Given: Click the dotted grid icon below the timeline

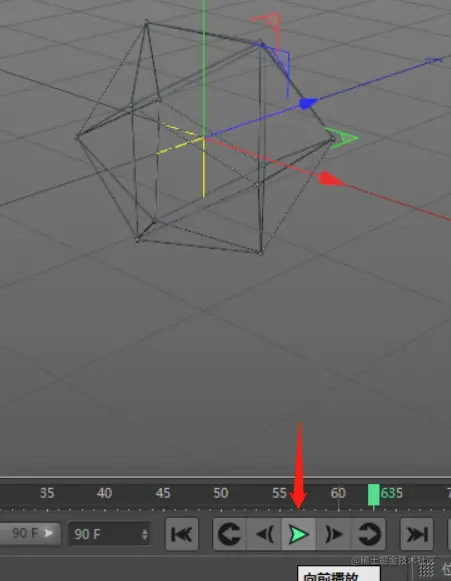Looking at the screenshot, I should tap(426, 569).
